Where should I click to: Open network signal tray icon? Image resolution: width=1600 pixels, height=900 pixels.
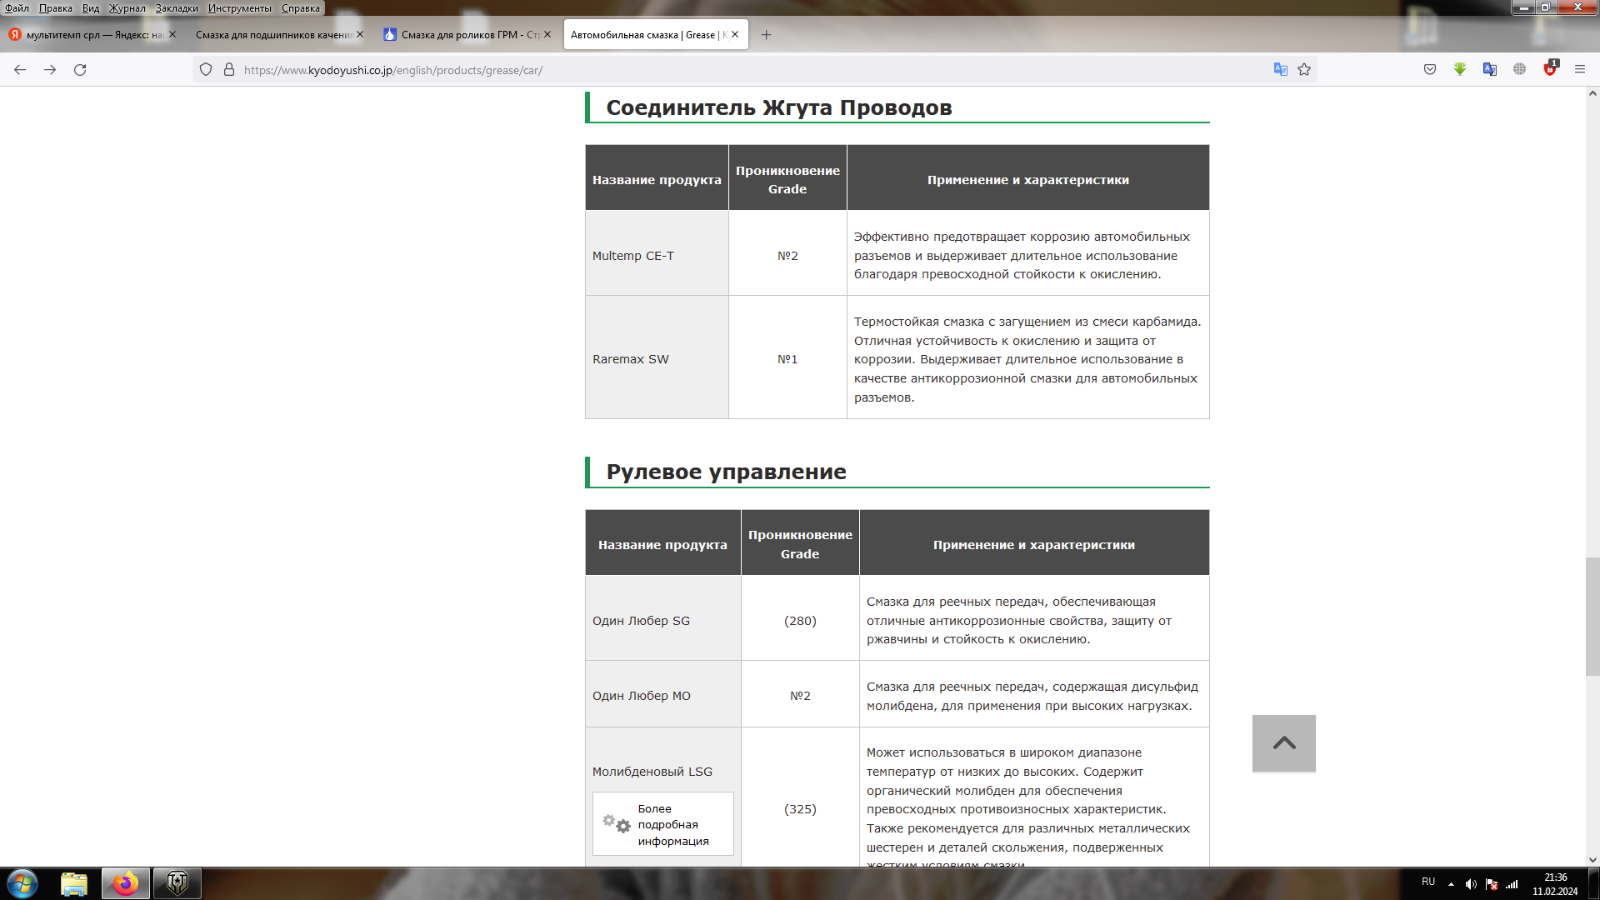click(x=1512, y=884)
